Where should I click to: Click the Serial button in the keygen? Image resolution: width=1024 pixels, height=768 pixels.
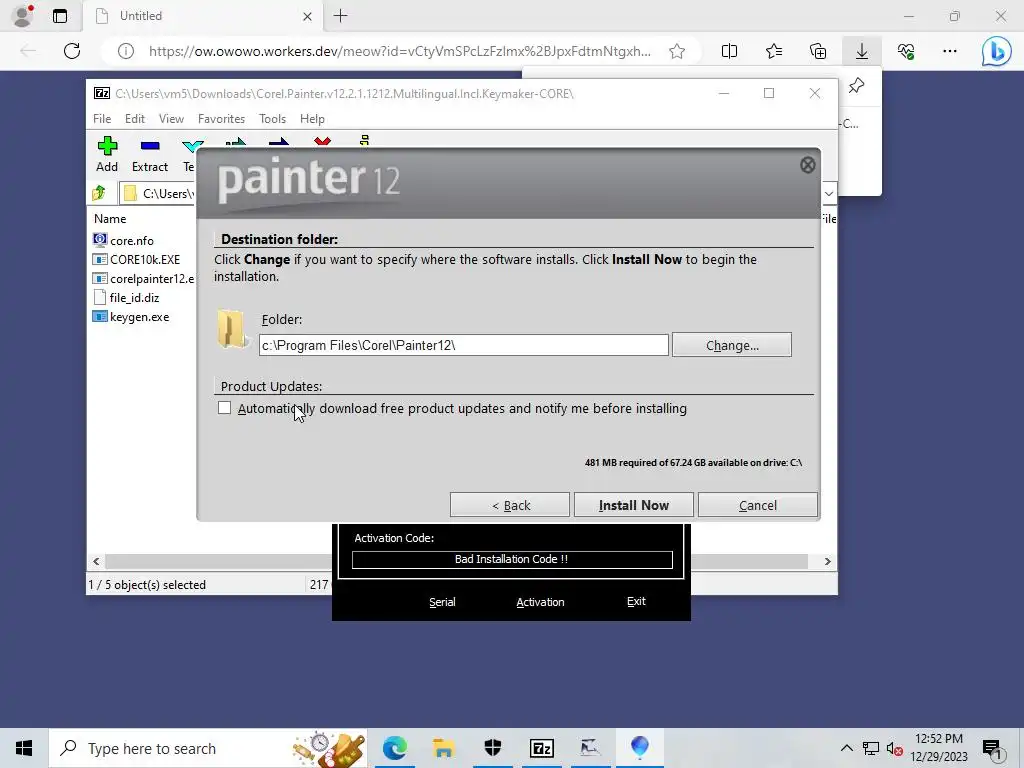tap(442, 602)
